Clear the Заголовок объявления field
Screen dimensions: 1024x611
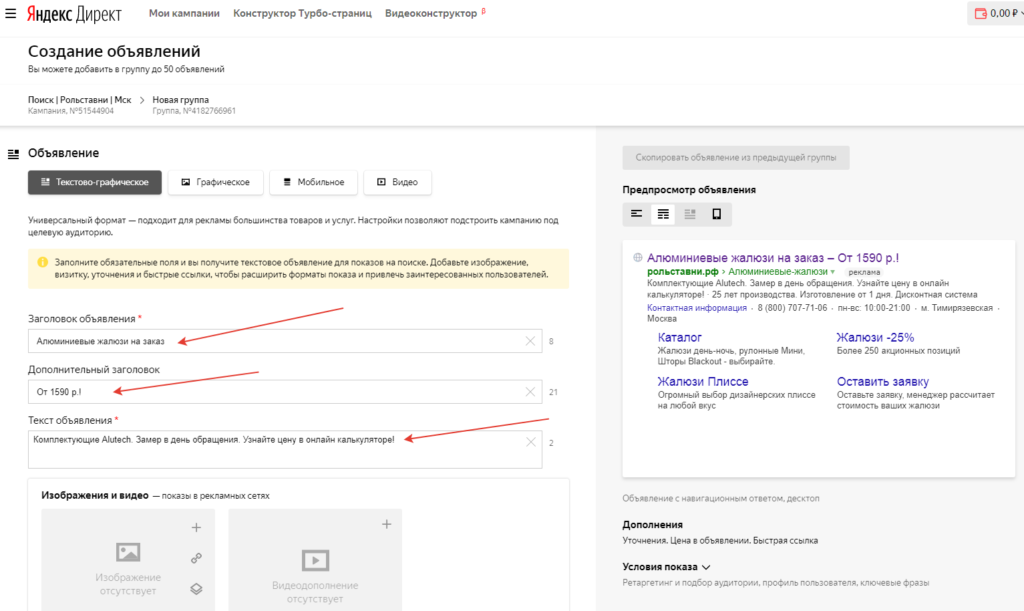tap(530, 341)
